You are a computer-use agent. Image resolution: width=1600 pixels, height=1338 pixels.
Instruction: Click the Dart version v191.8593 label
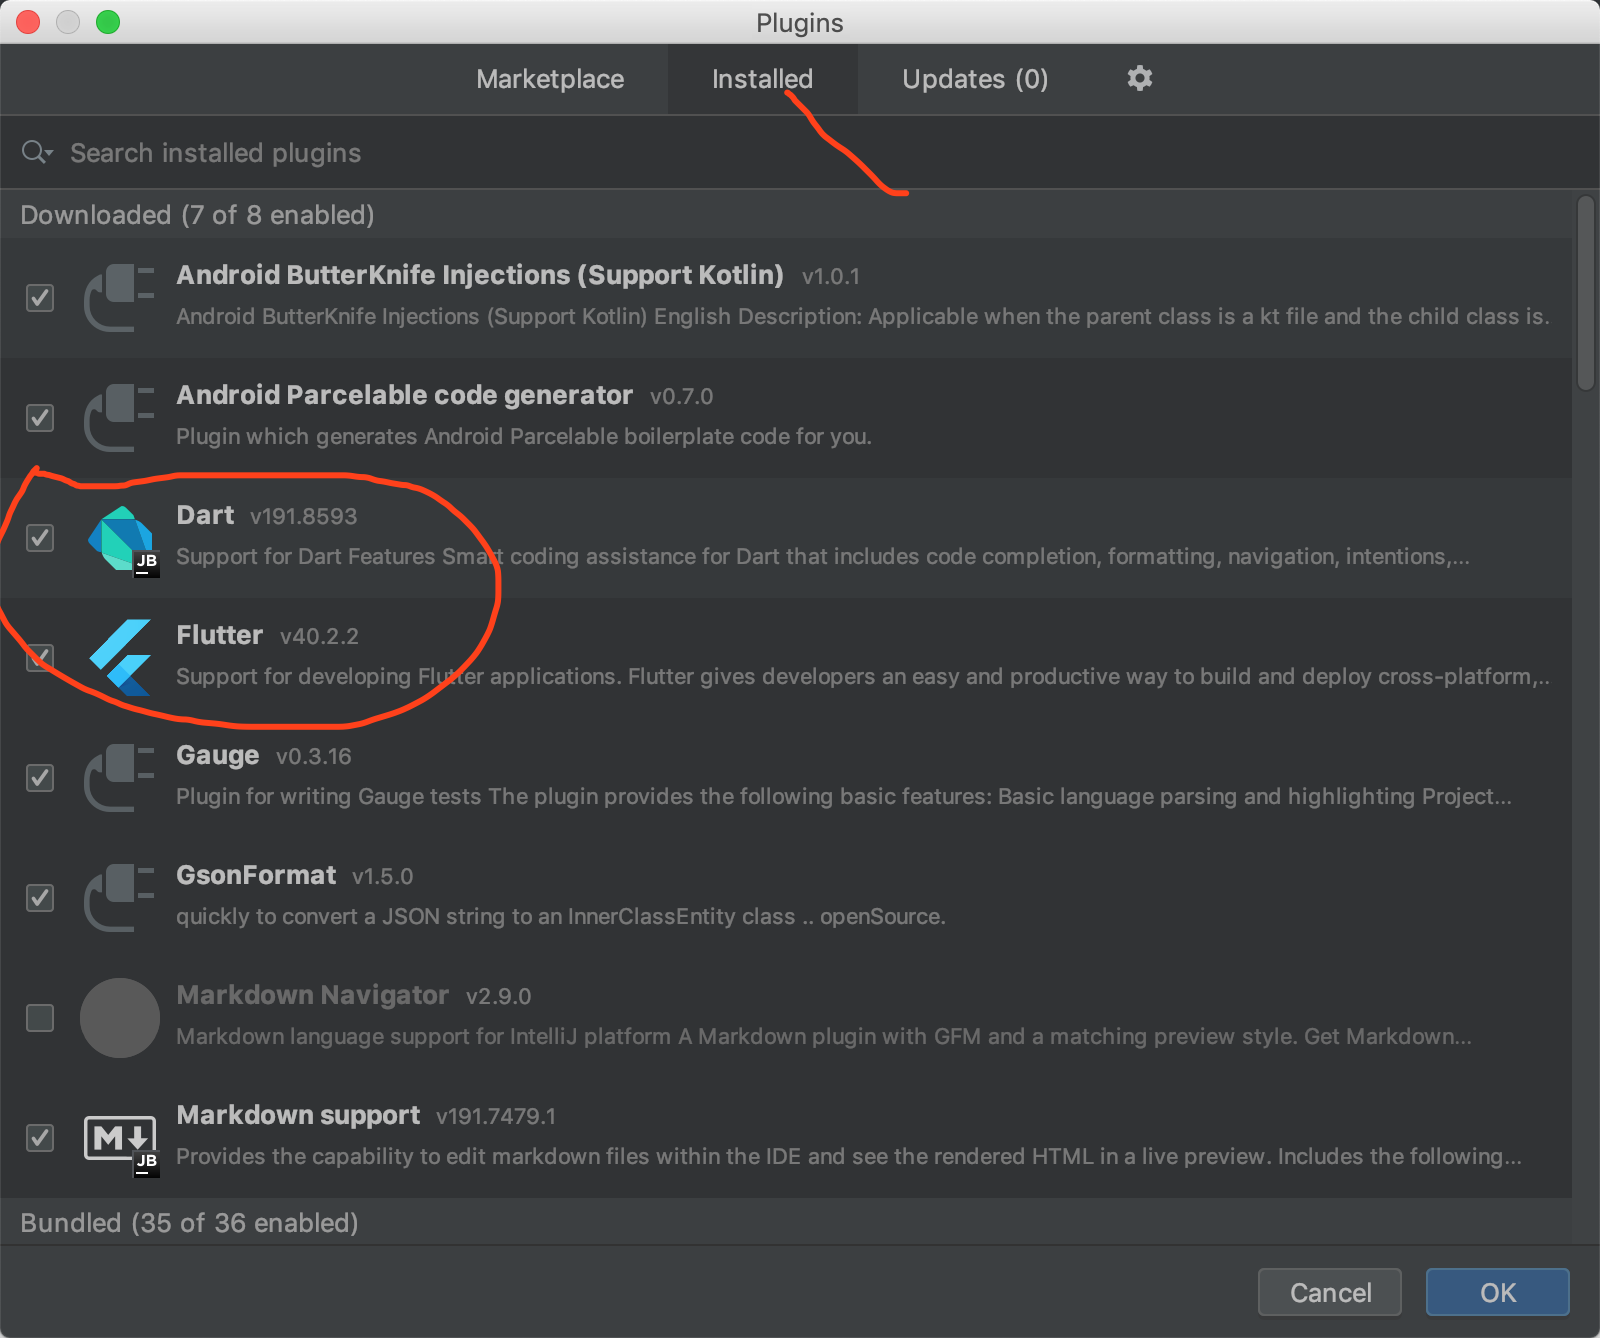304,516
